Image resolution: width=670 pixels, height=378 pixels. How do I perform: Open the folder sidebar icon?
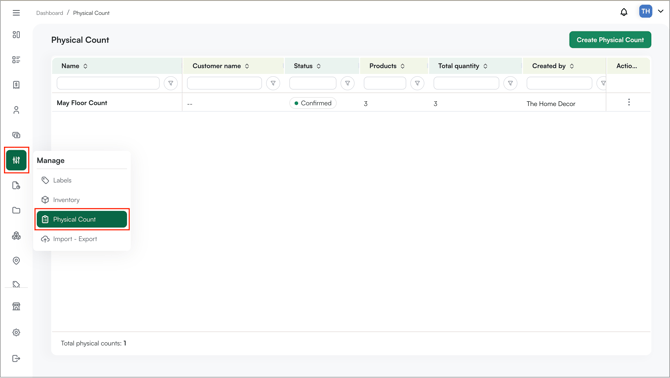16,210
